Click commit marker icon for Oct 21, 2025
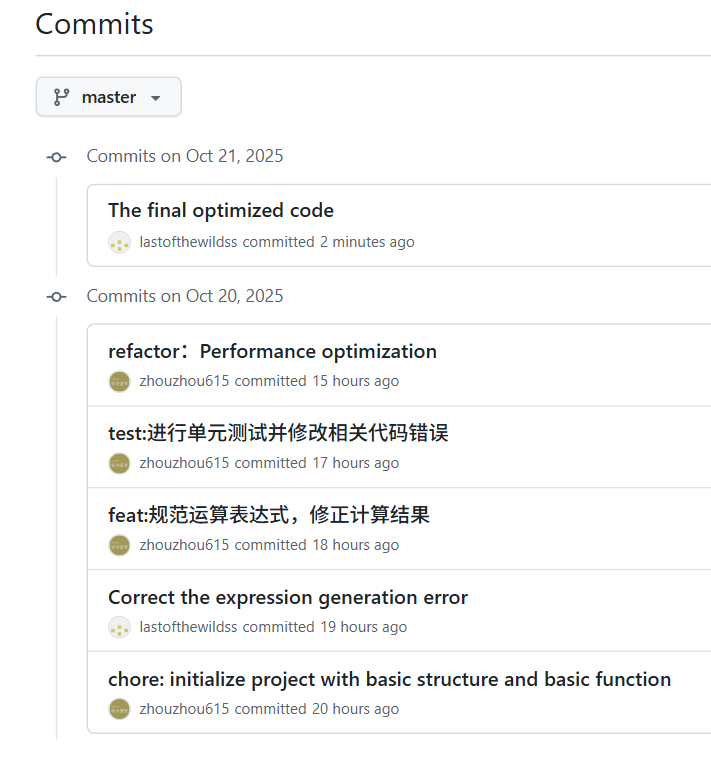The image size is (711, 763). click(57, 157)
